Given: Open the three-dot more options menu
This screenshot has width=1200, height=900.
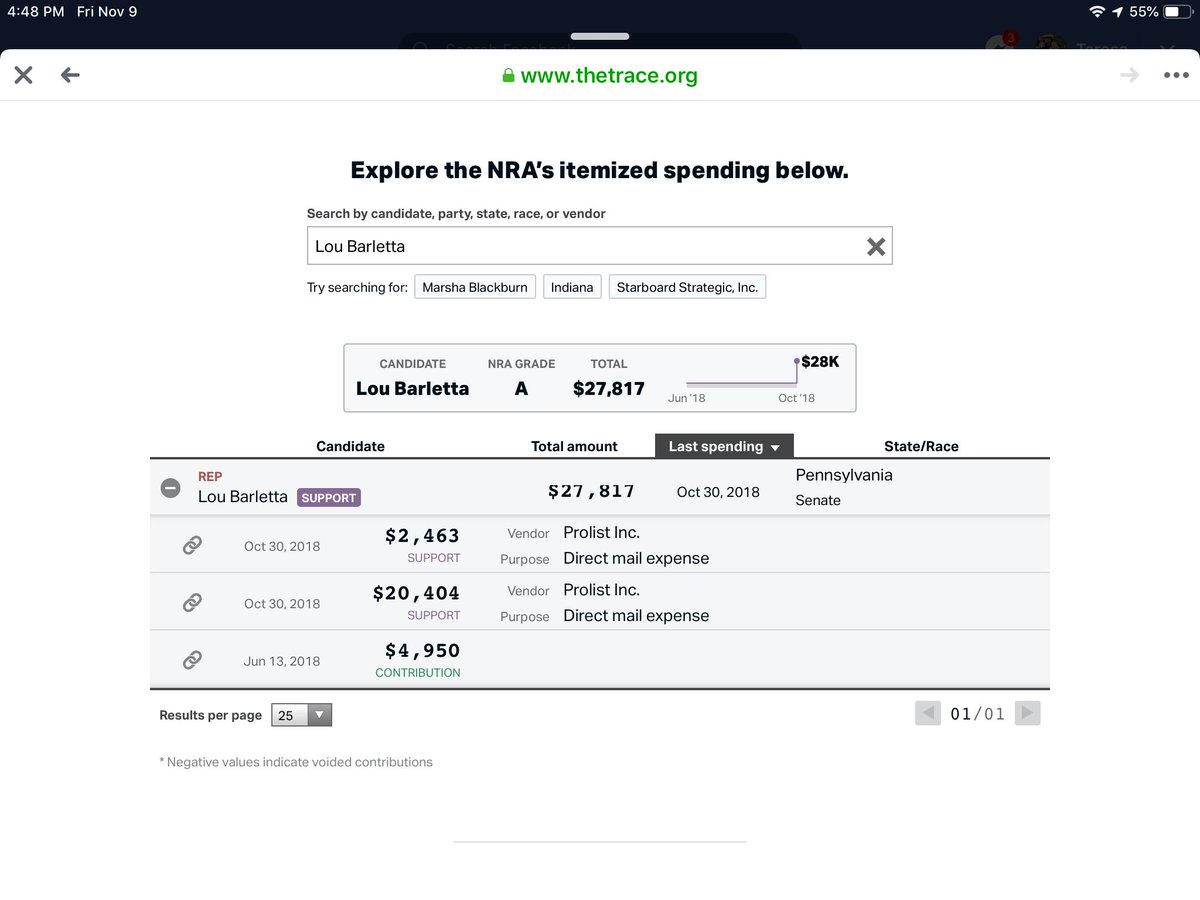Looking at the screenshot, I should coord(1176,75).
